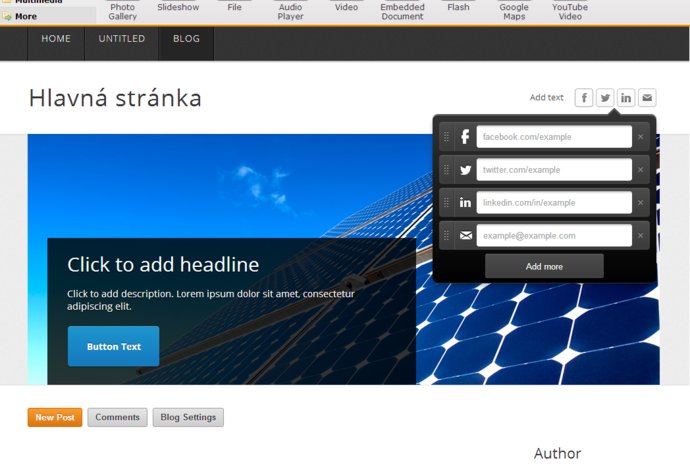The height and width of the screenshot is (469, 690).
Task: Remove the Facebook social link row
Action: 641,136
